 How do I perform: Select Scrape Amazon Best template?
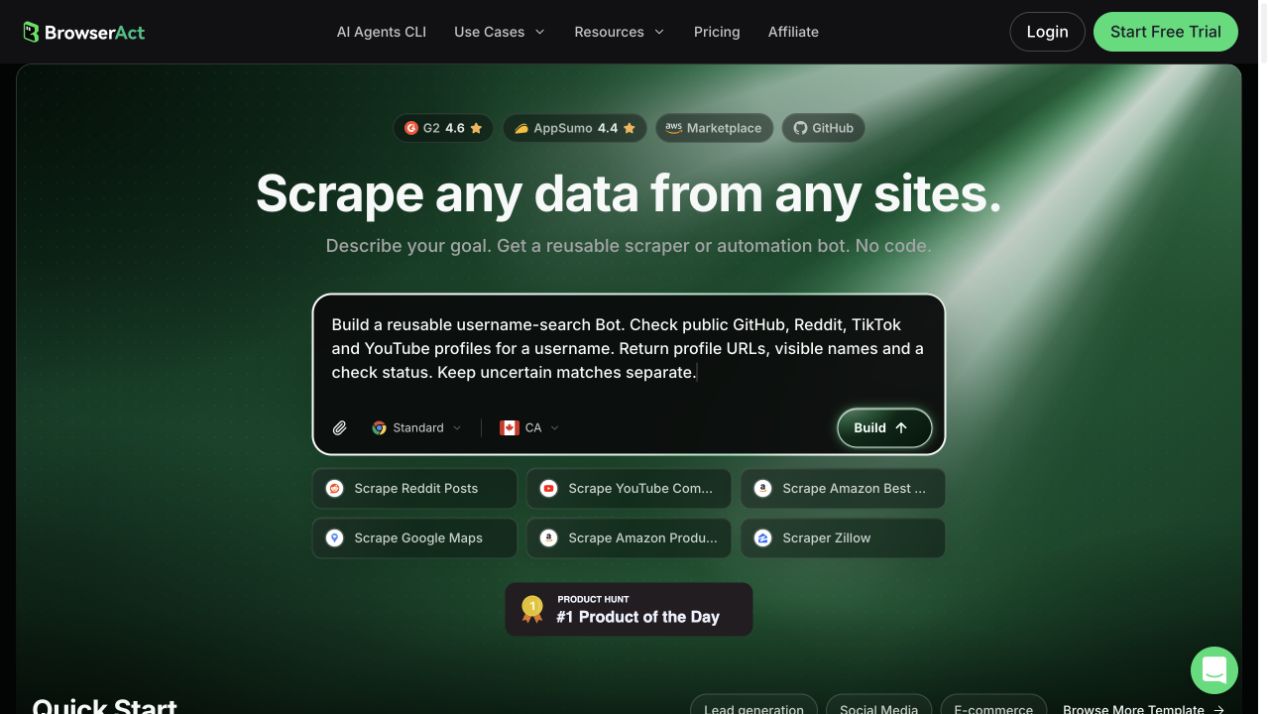(x=843, y=489)
